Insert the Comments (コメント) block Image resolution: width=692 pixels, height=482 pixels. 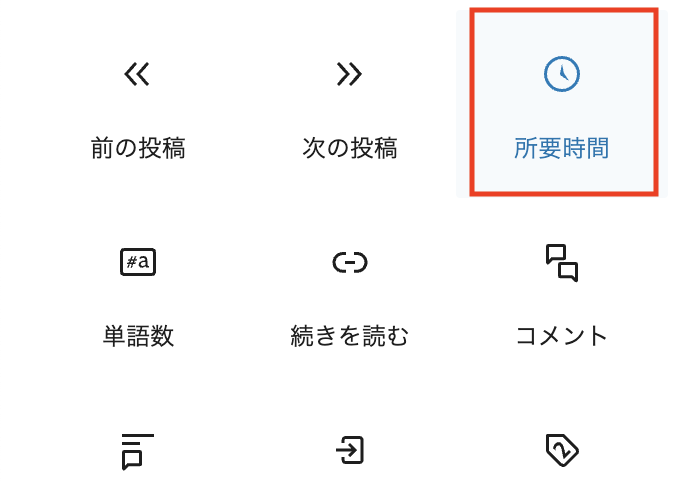coord(562,292)
